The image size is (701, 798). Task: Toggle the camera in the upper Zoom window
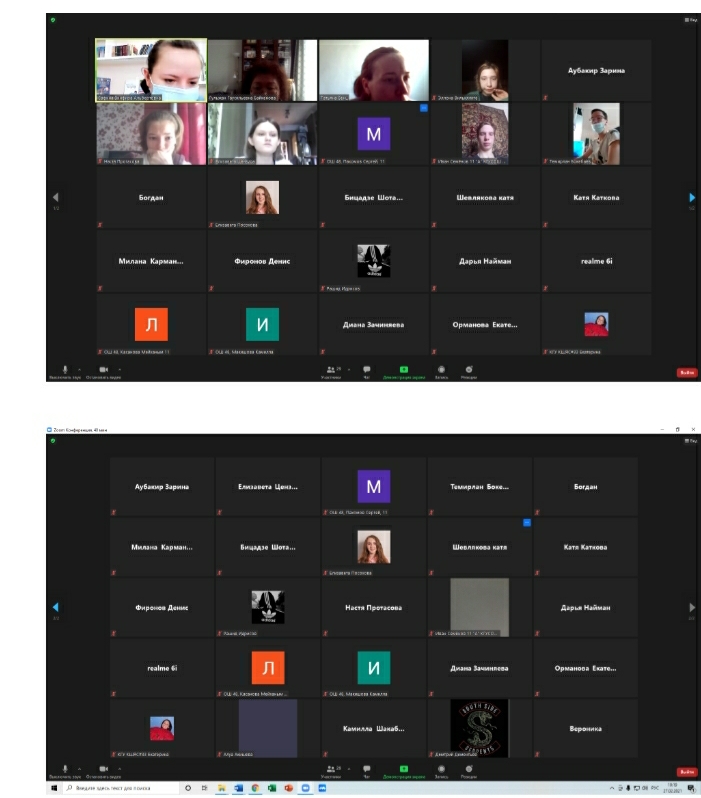[x=103, y=369]
